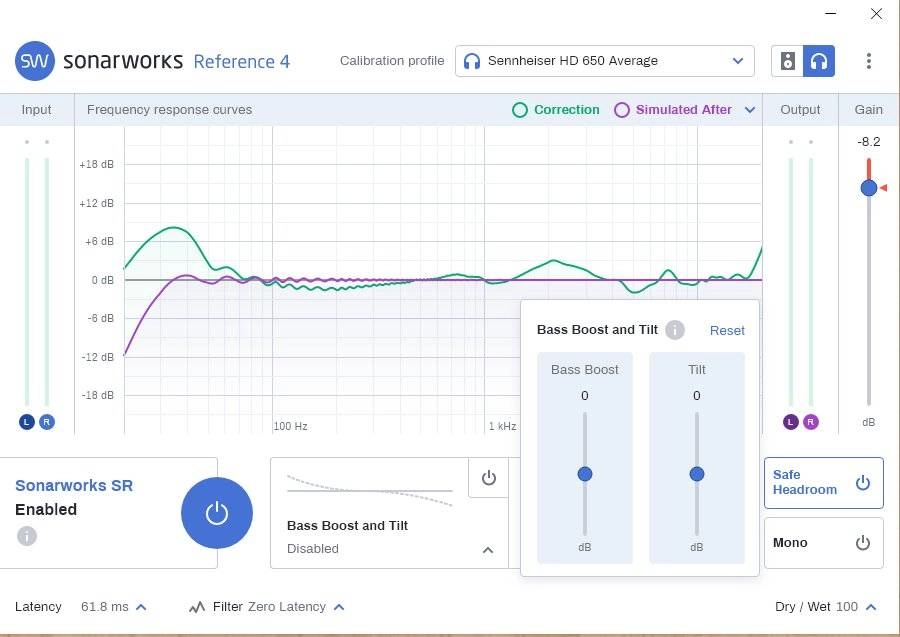900x637 pixels.
Task: Click the Sonarworks SR title
Action: point(74,485)
